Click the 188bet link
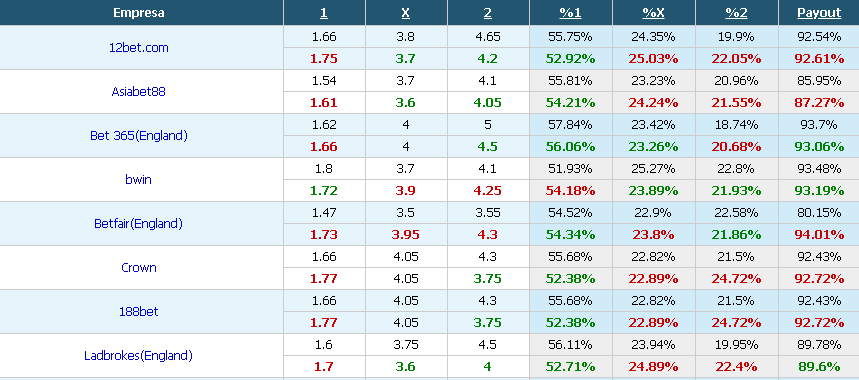Image resolution: width=859 pixels, height=380 pixels. [139, 312]
